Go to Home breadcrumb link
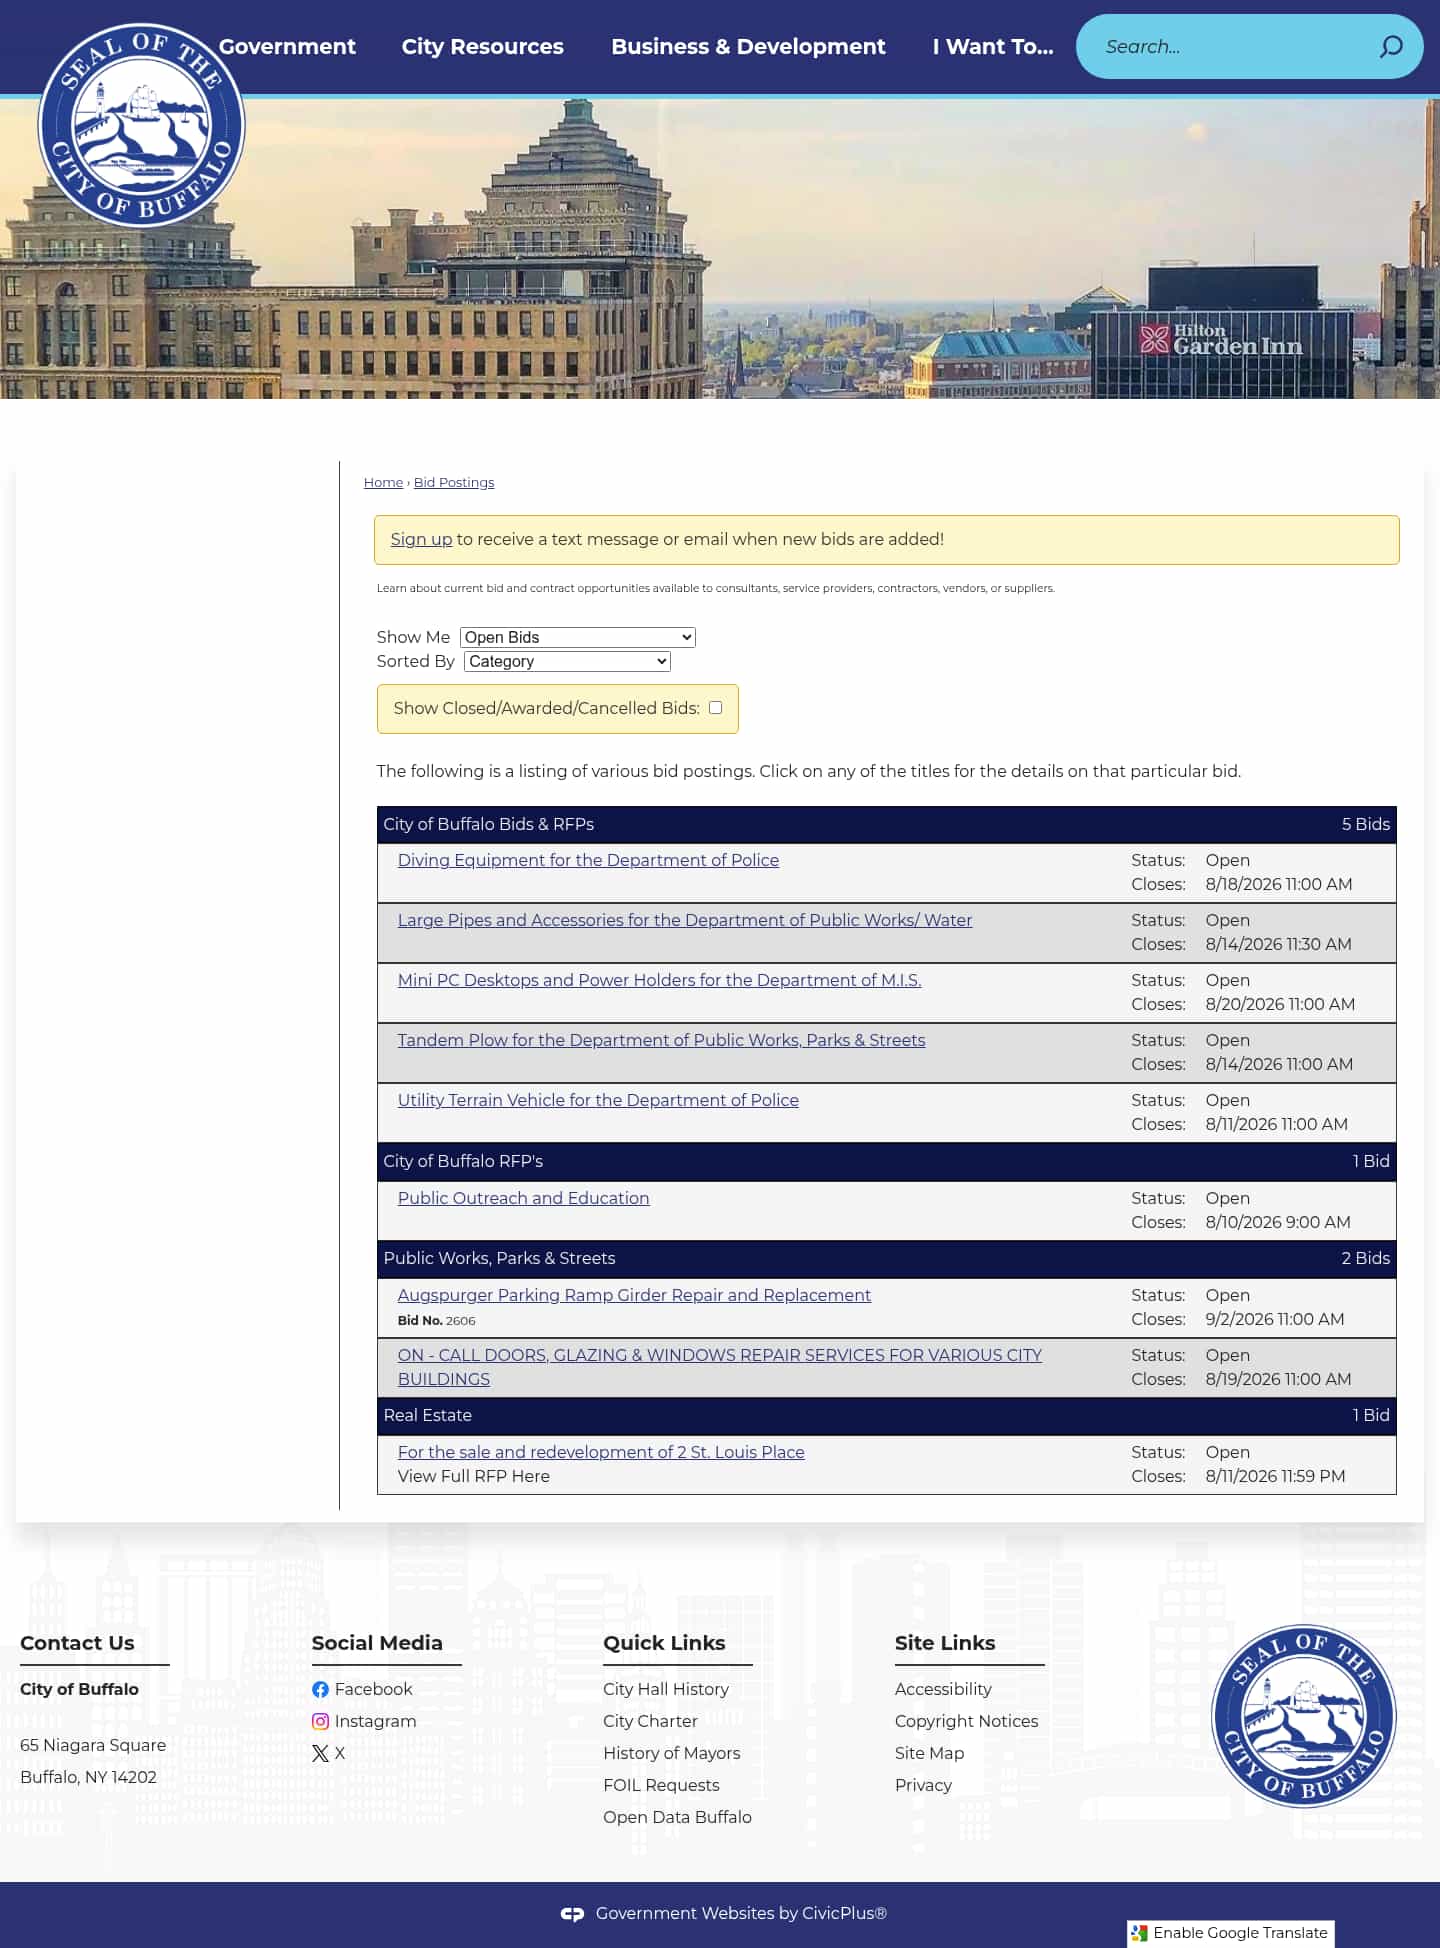 pos(383,482)
